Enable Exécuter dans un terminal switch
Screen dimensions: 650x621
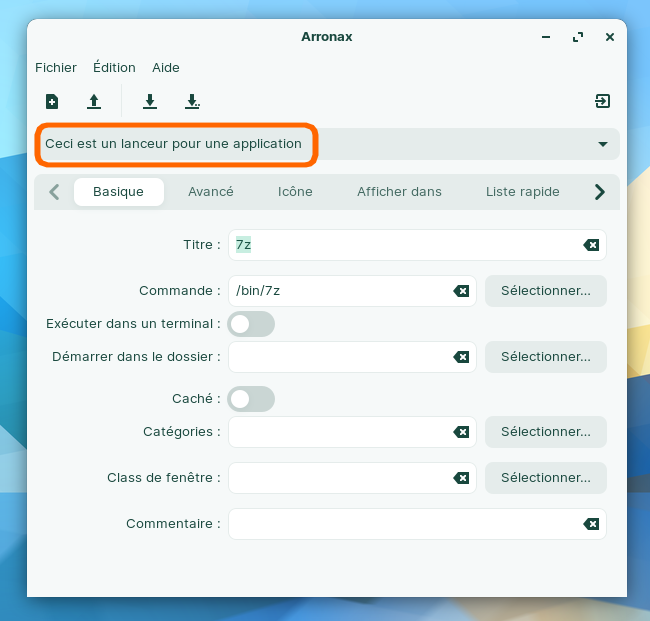tap(251, 324)
